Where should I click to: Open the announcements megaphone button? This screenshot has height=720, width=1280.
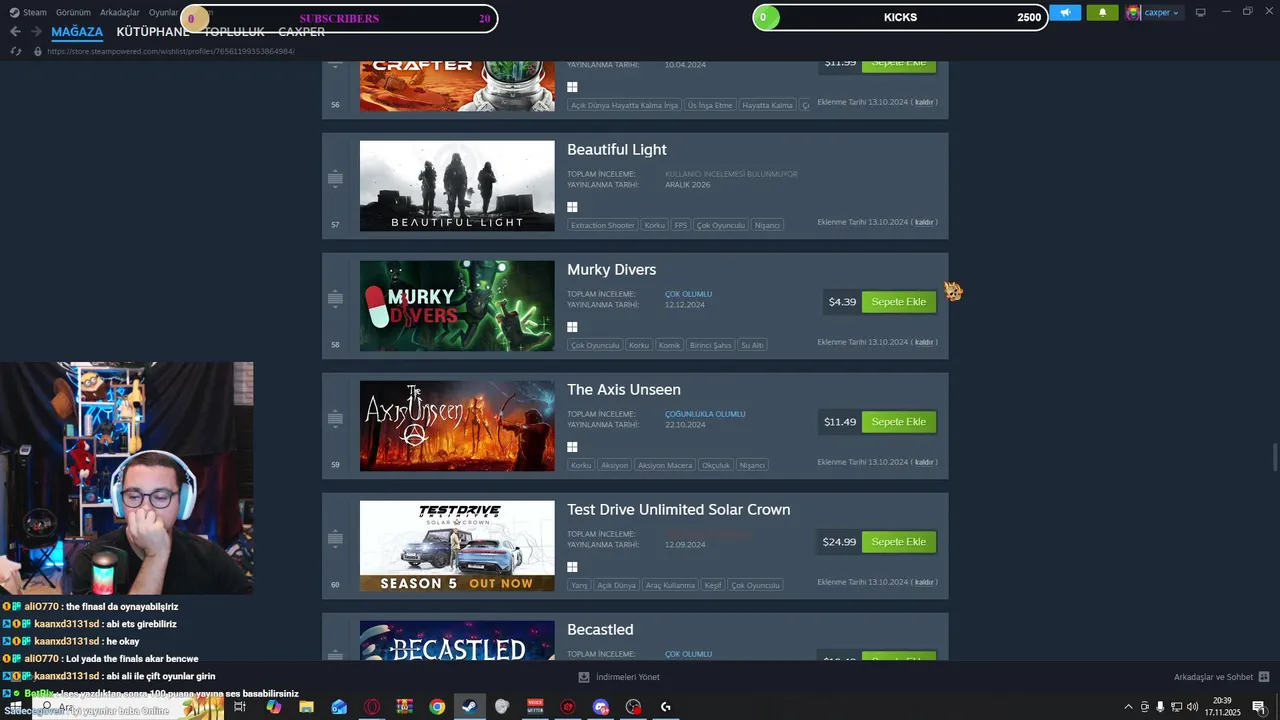(x=1065, y=13)
